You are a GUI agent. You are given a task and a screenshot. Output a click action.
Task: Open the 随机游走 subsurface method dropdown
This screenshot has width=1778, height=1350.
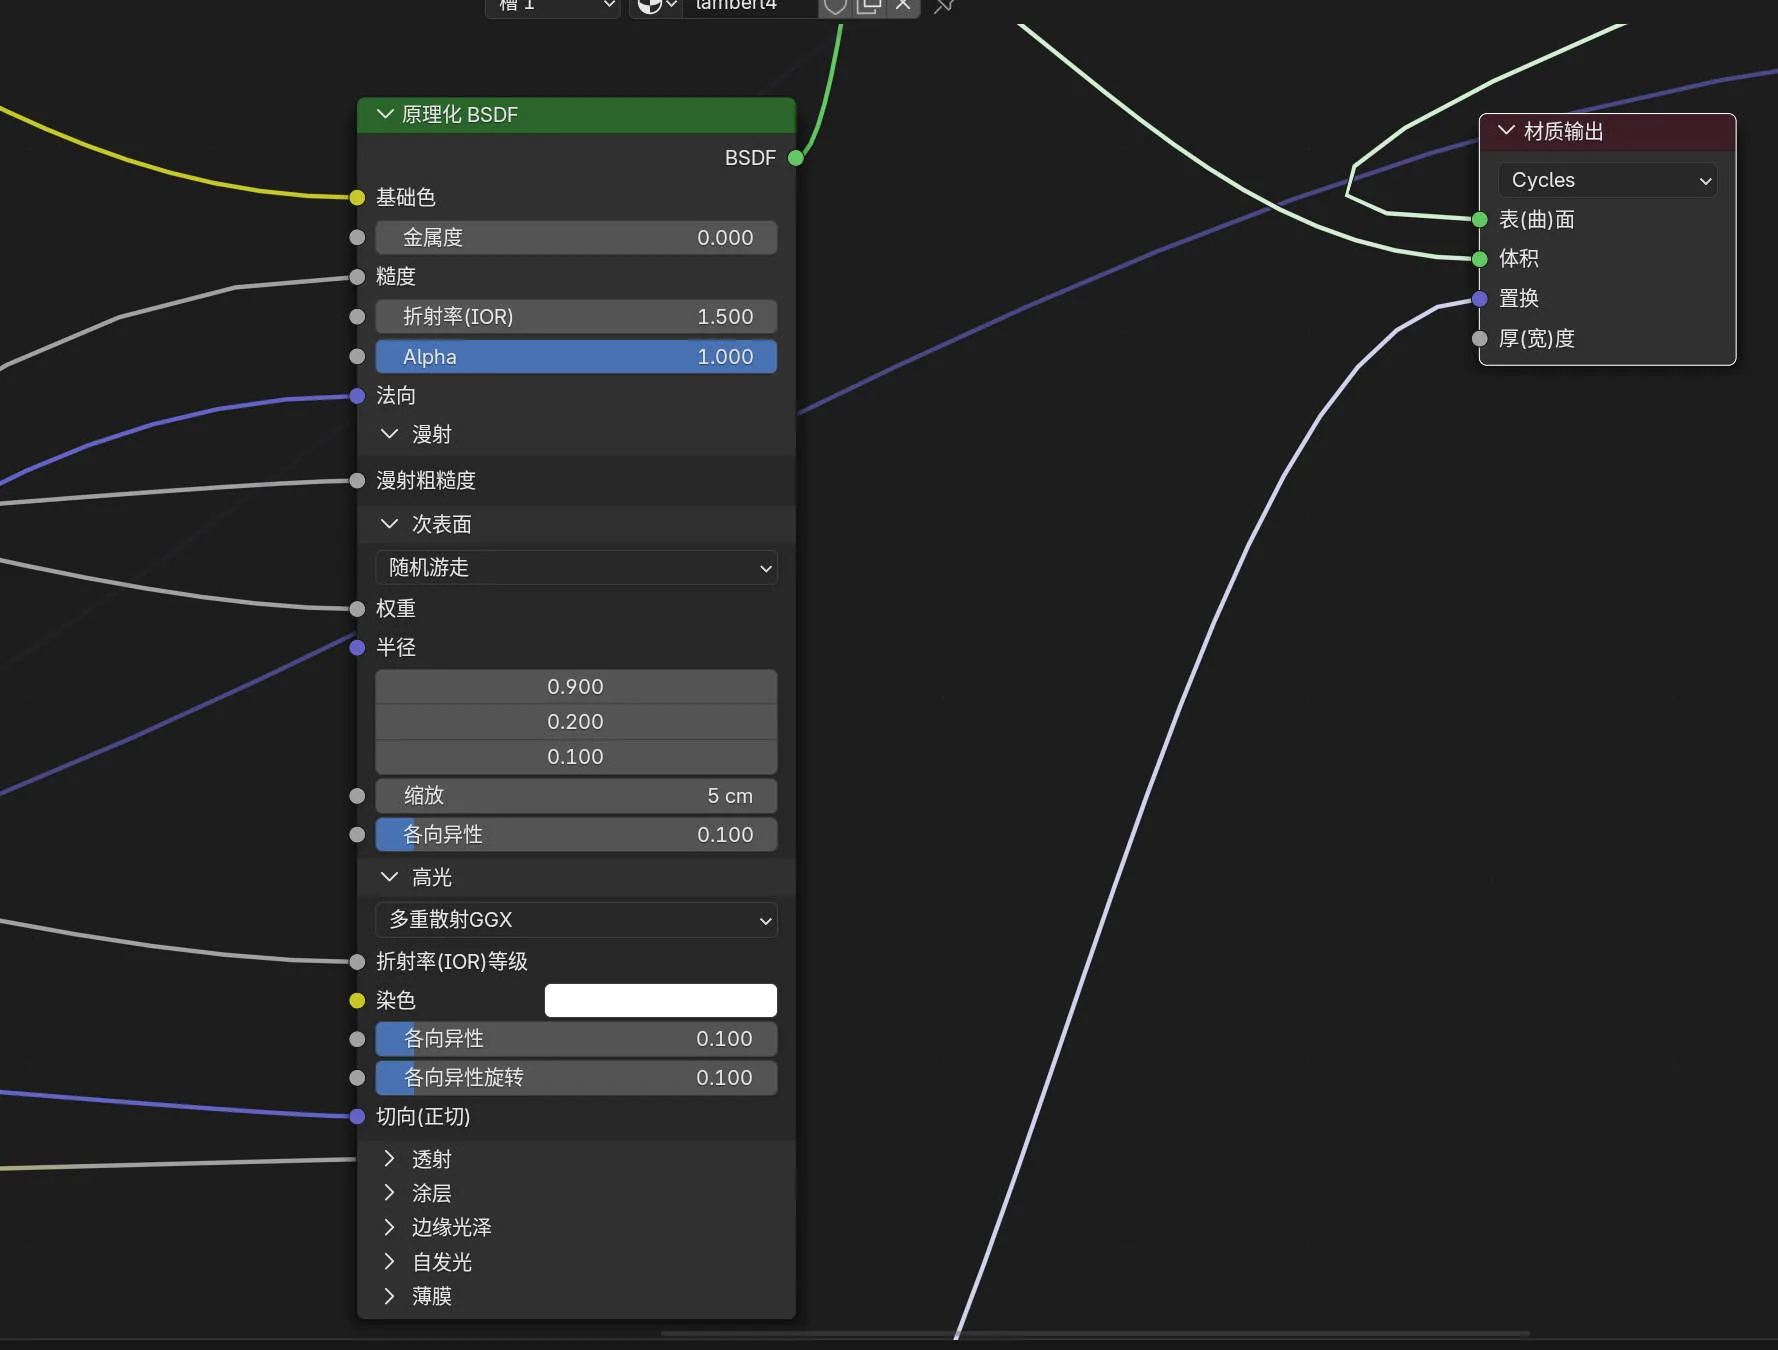(576, 568)
